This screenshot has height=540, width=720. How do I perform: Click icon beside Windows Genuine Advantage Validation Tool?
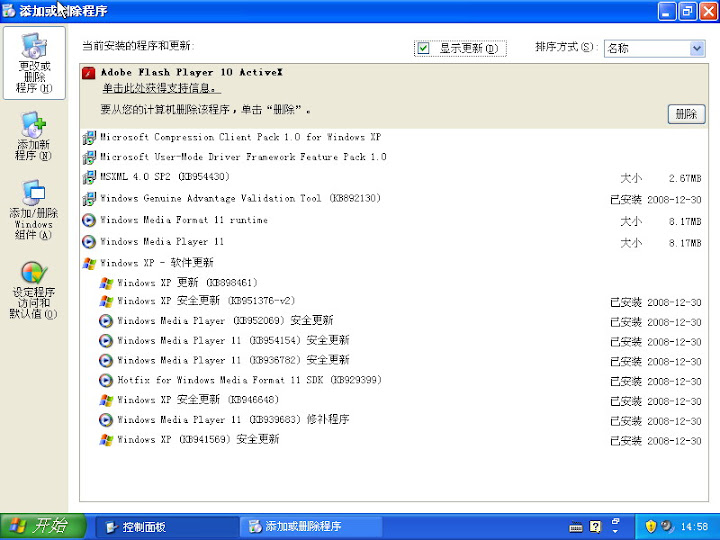click(89, 199)
